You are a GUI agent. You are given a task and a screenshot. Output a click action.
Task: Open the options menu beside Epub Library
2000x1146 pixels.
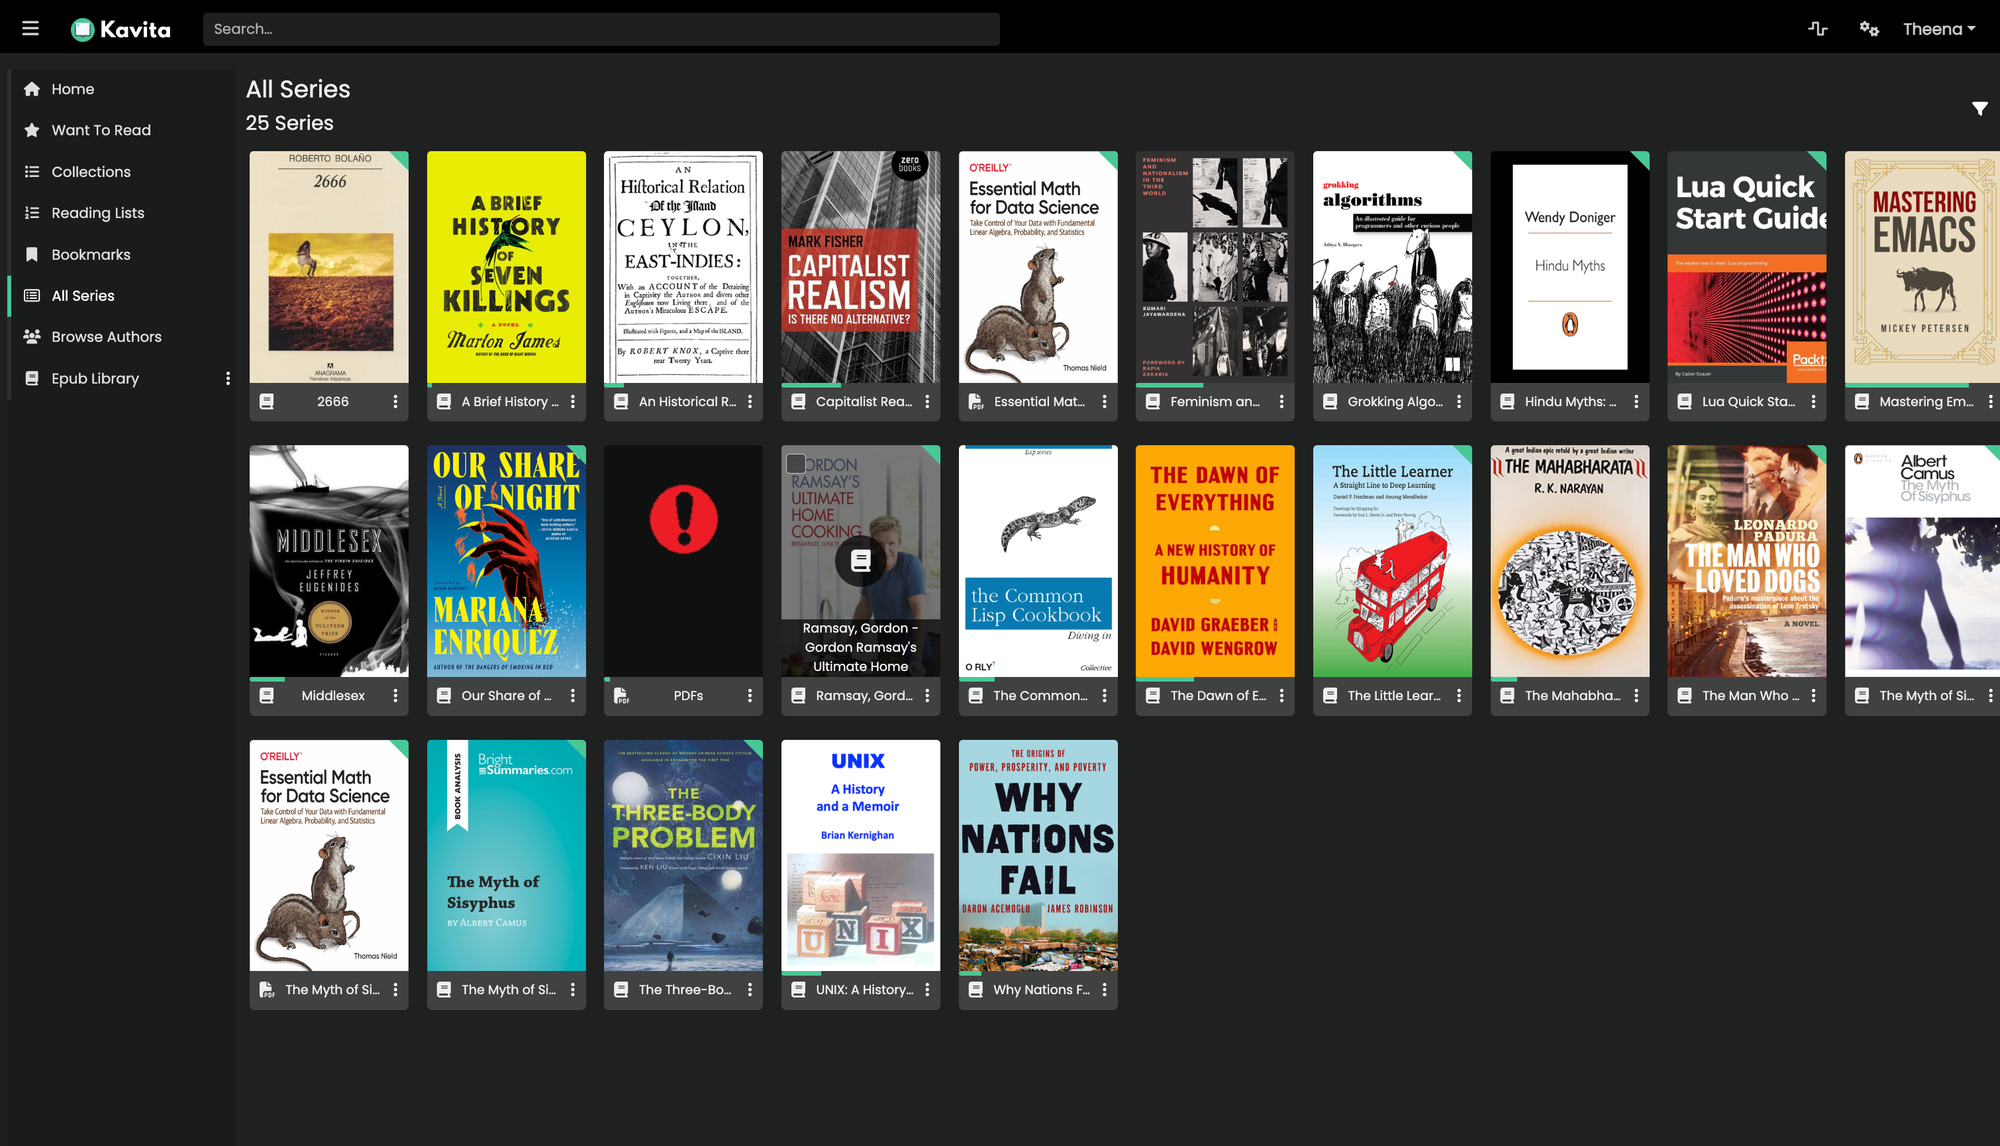(x=228, y=378)
